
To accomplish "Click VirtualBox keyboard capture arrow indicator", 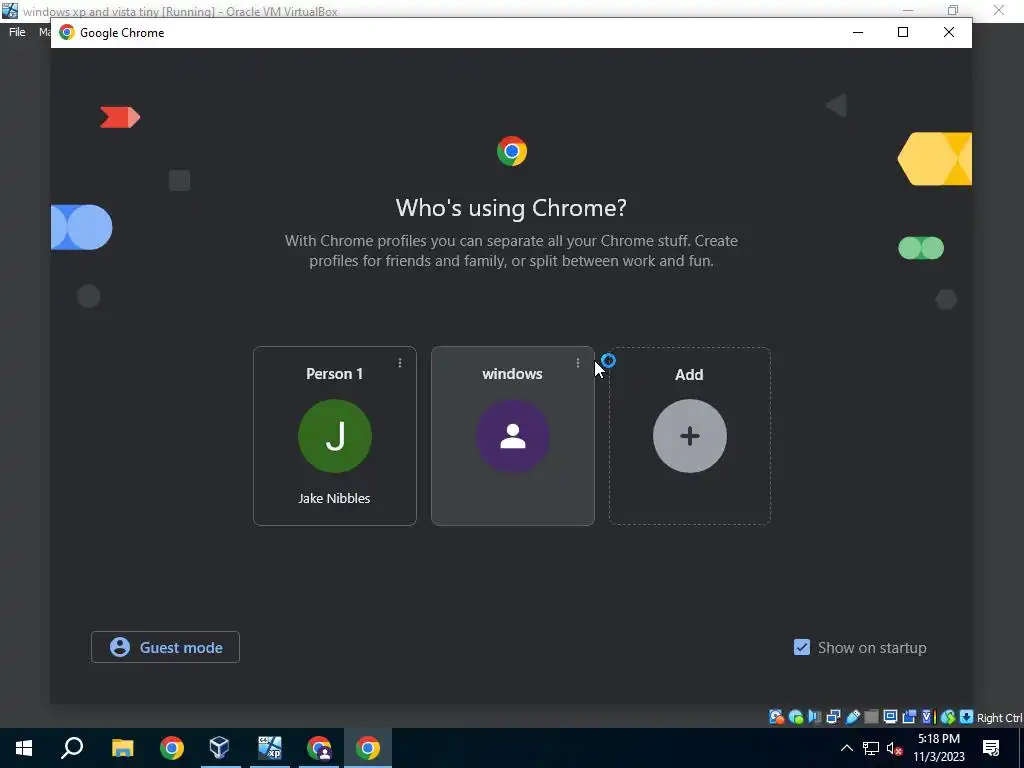I will 967,717.
